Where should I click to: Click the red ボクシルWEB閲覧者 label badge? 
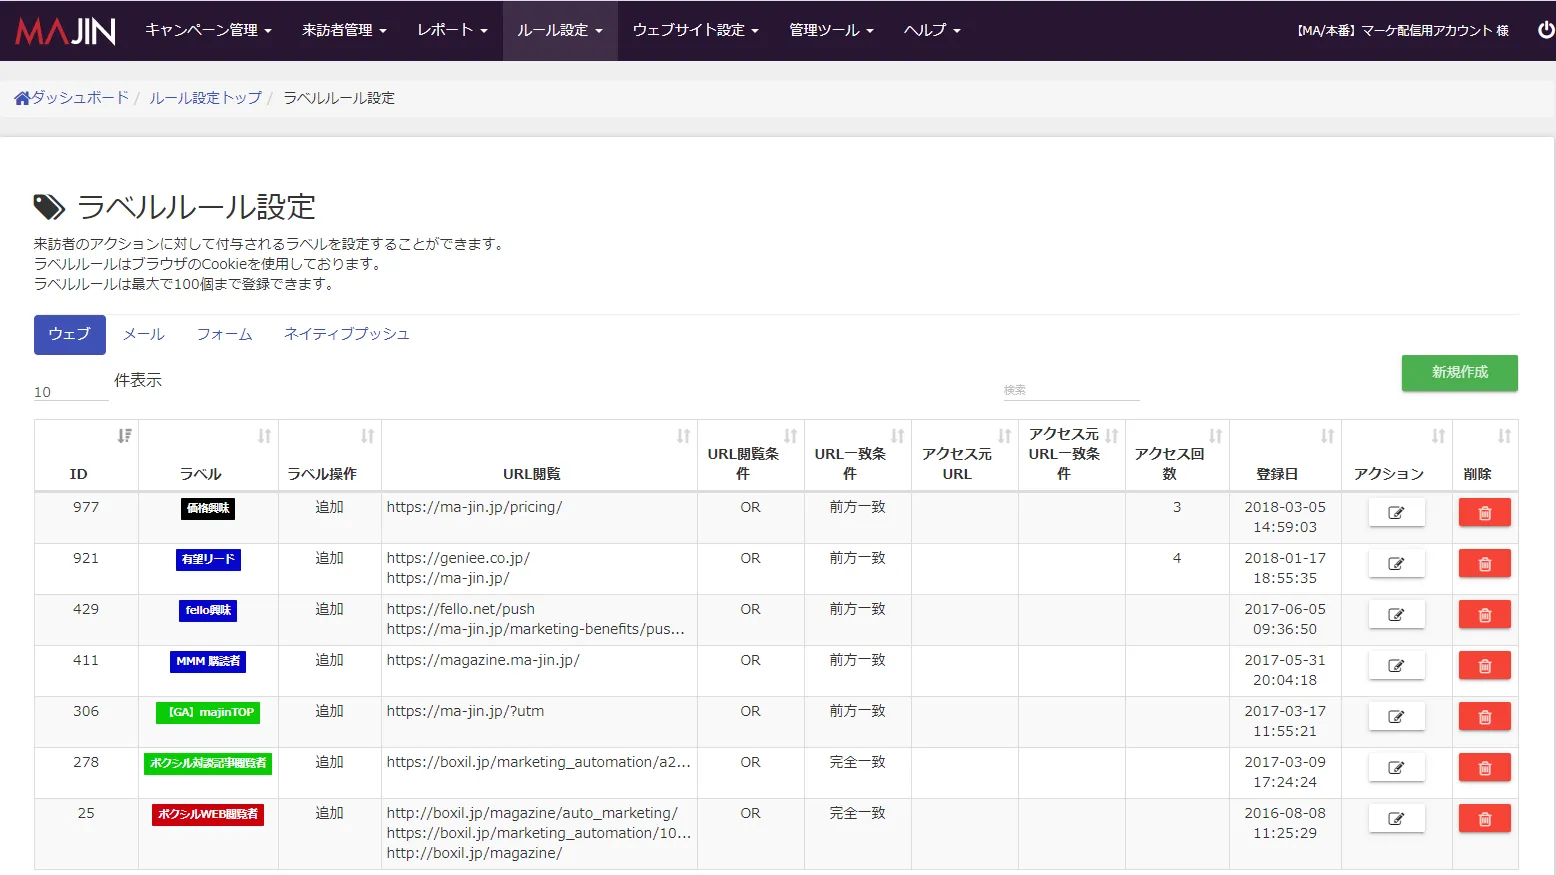click(208, 815)
